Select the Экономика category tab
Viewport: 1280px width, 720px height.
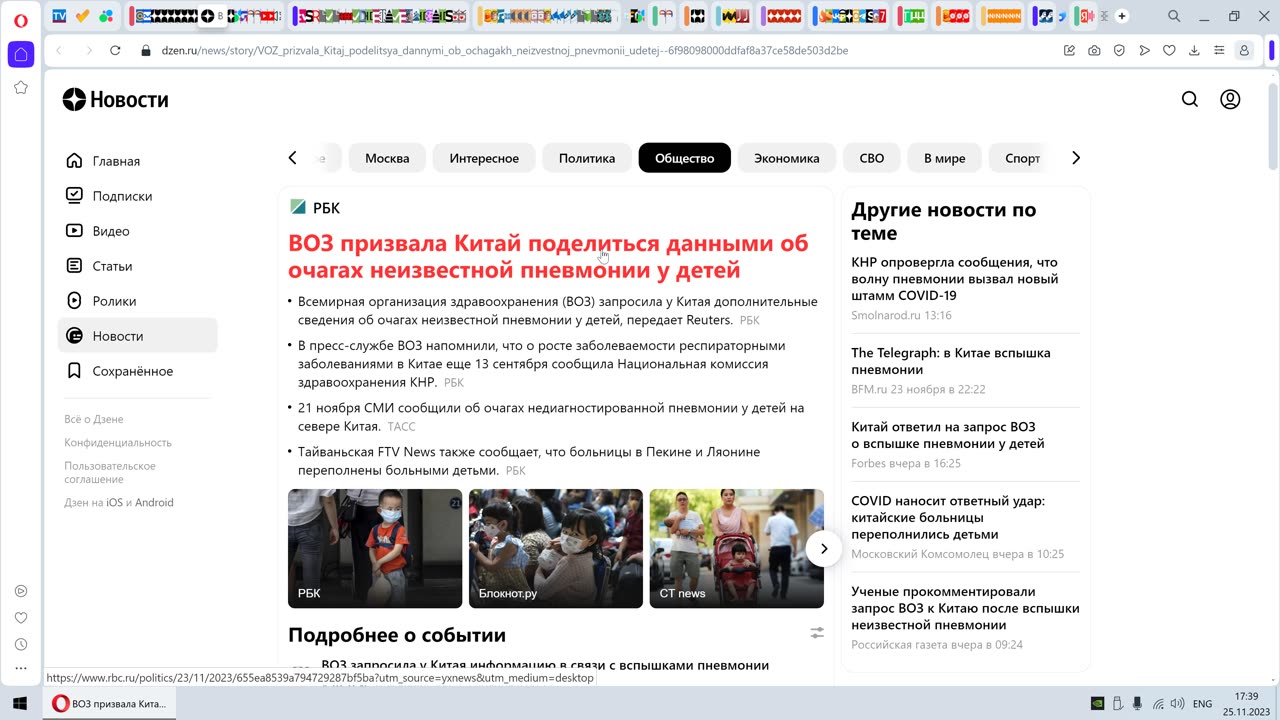pos(787,158)
